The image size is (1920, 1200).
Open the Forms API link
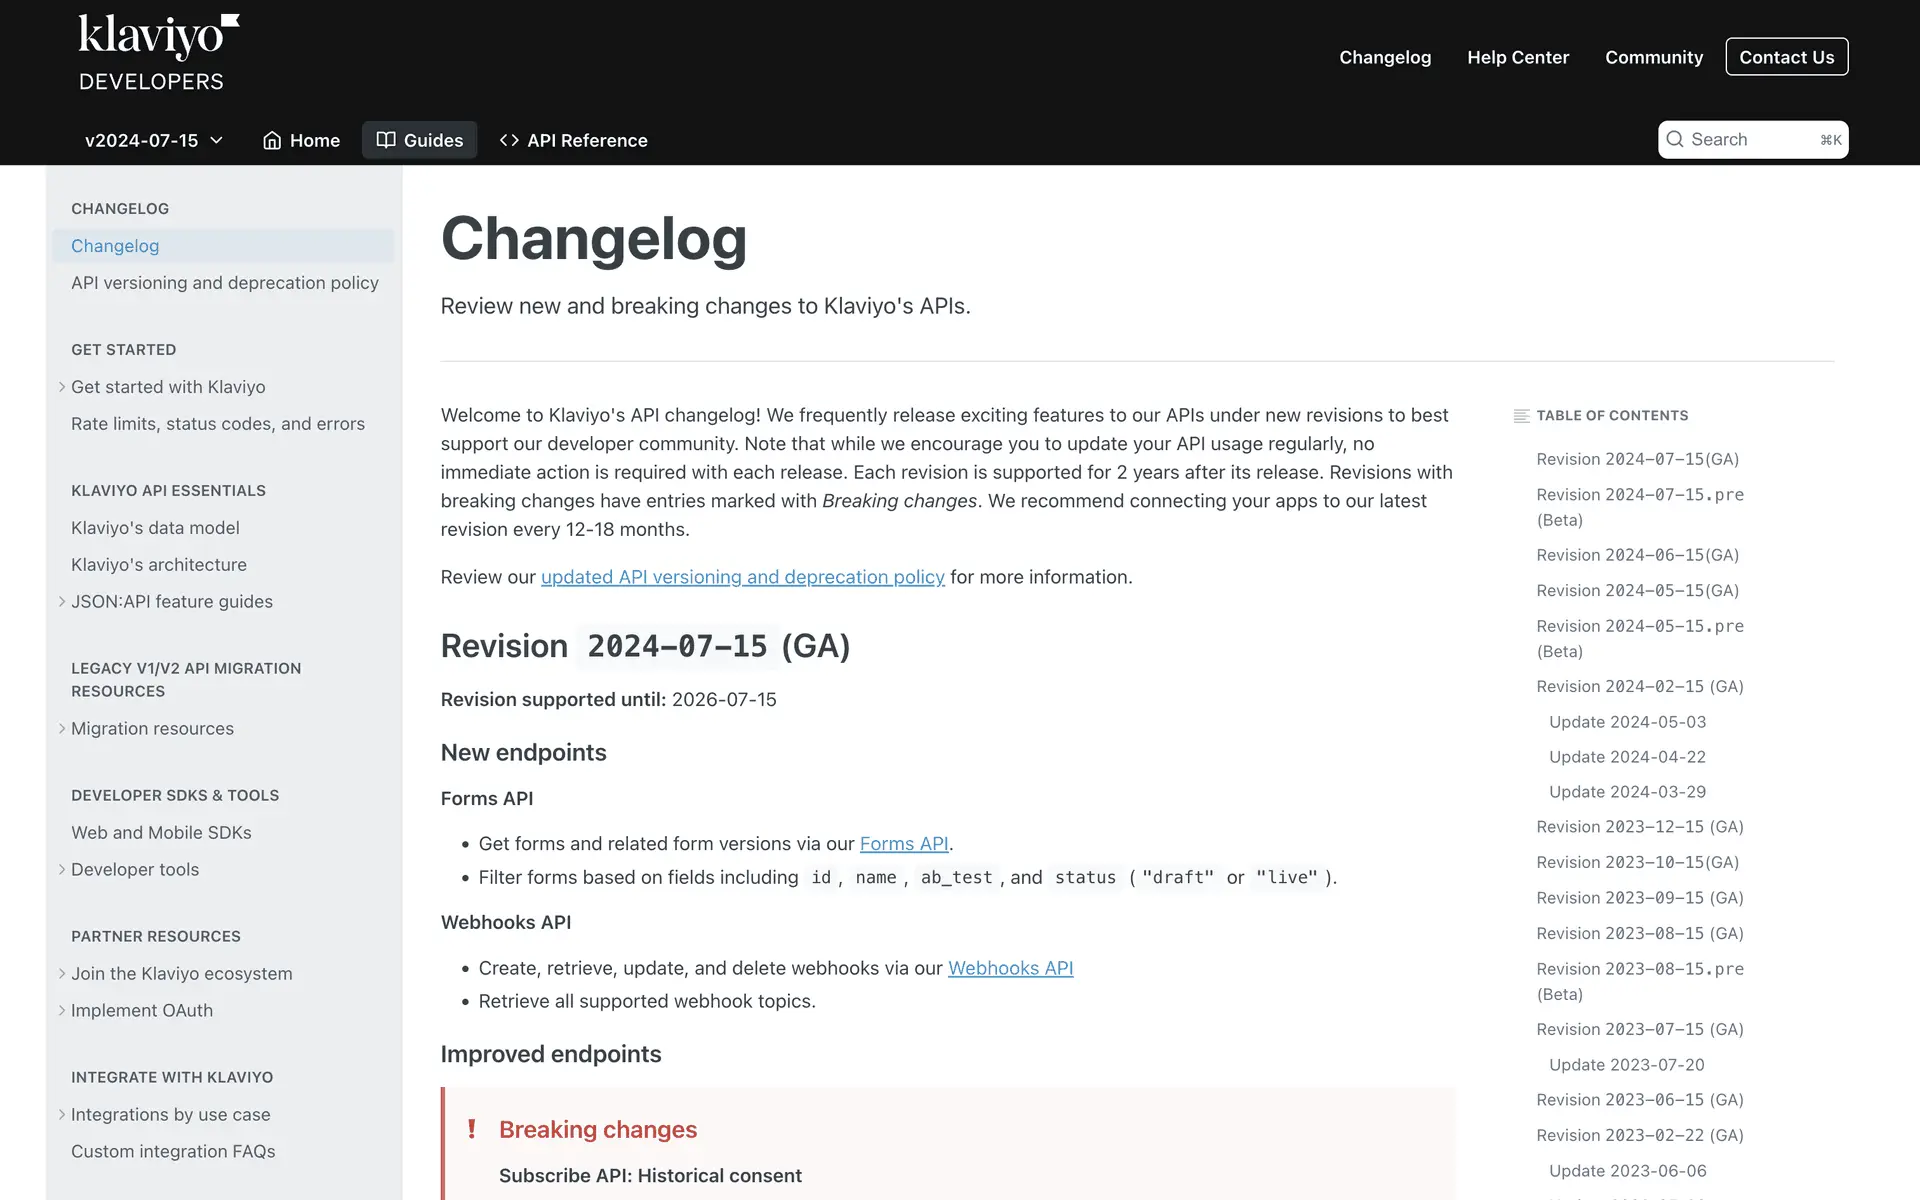[x=903, y=844]
